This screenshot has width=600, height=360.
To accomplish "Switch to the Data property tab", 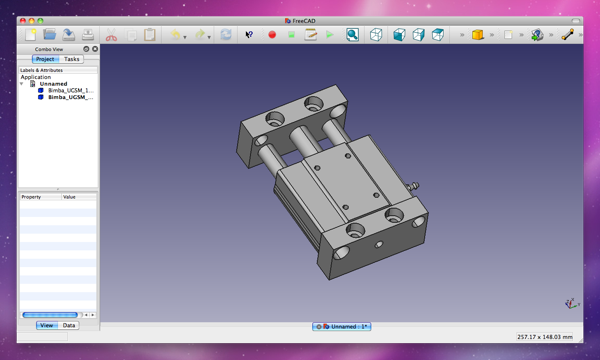I will [69, 326].
